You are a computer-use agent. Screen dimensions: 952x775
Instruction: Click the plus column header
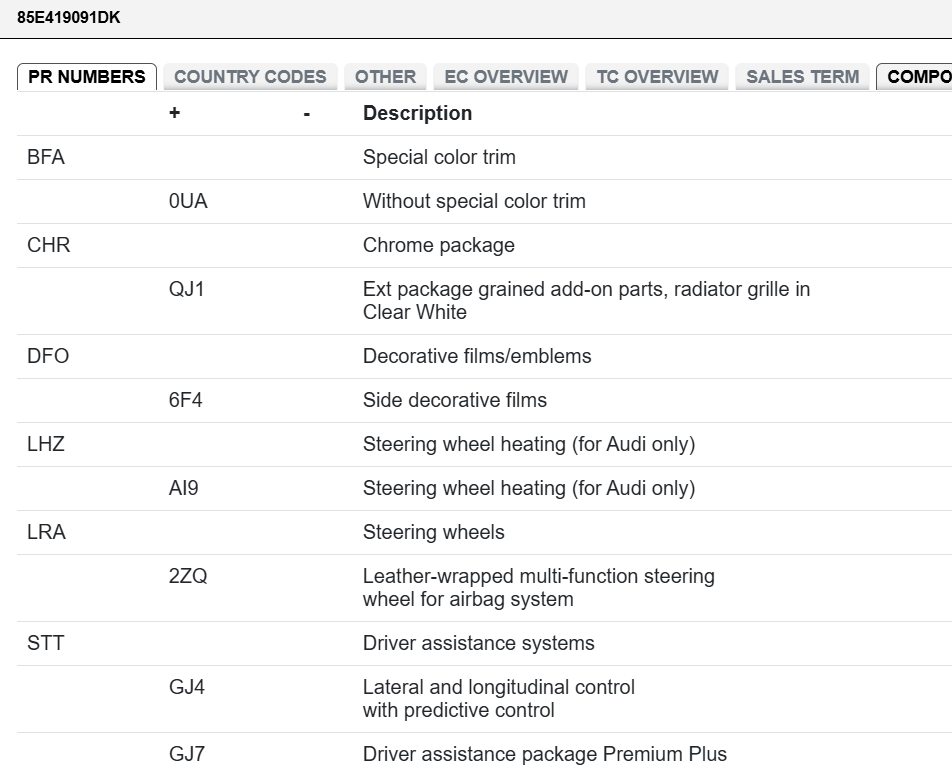pos(175,112)
